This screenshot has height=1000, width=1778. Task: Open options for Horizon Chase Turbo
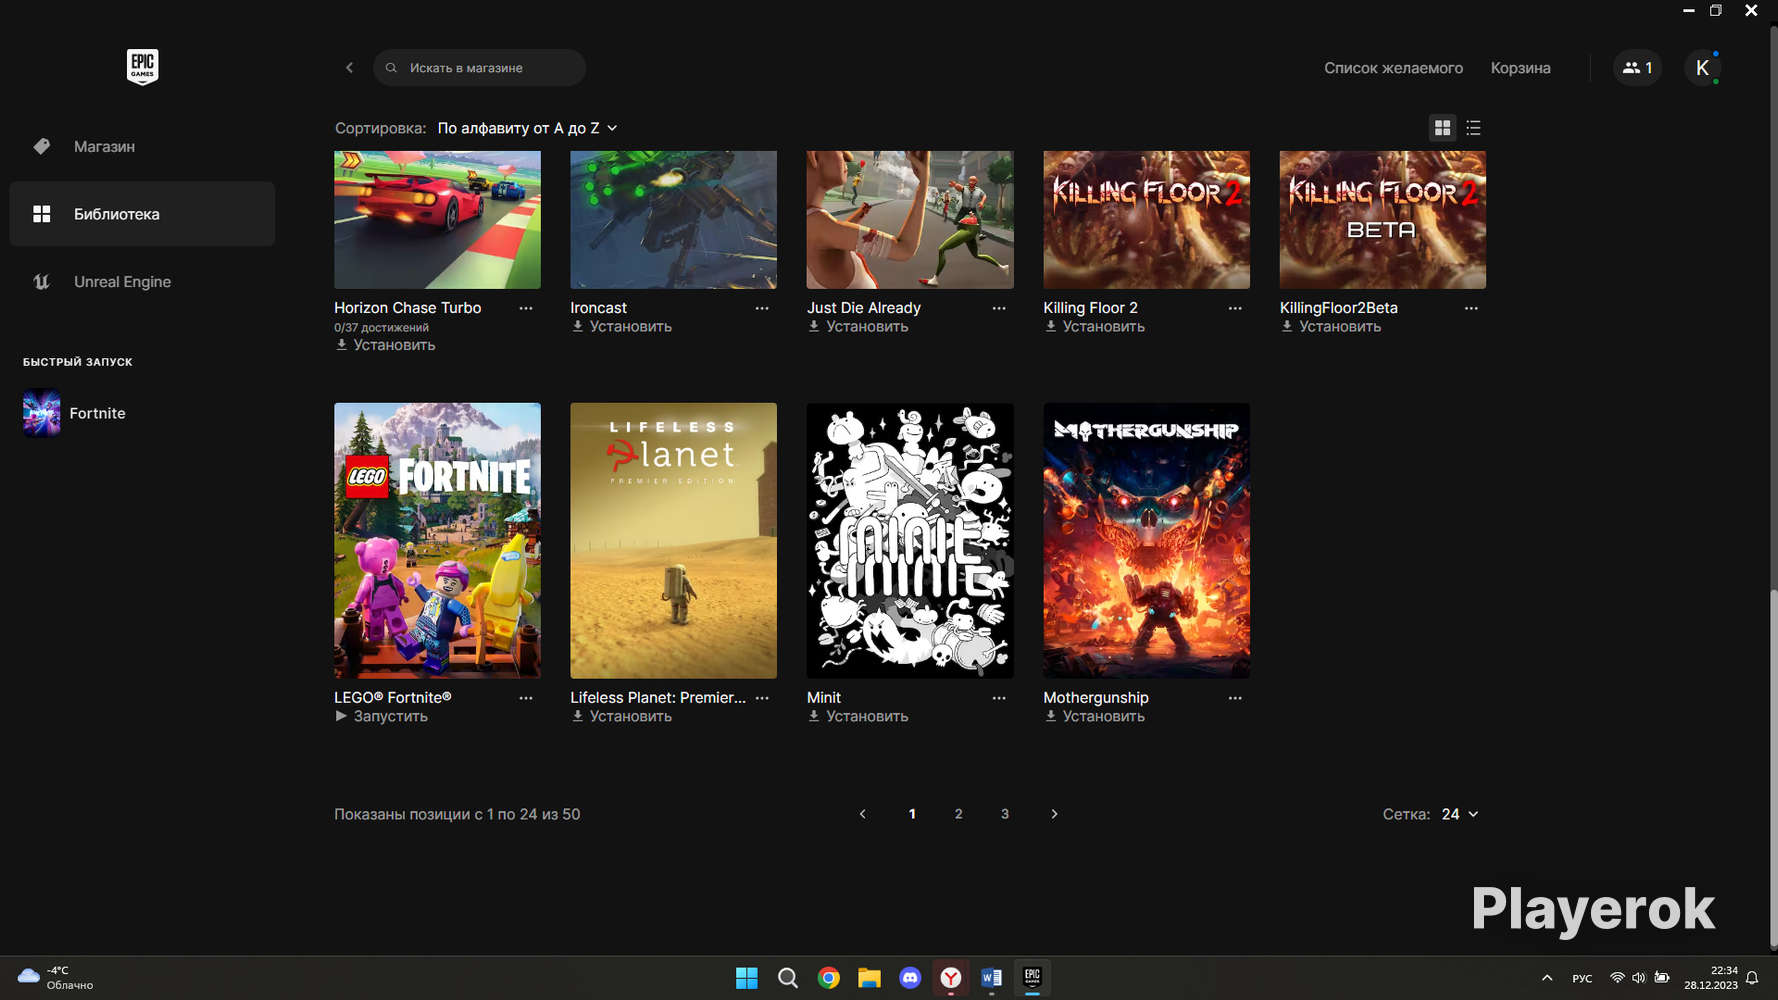pyautogui.click(x=526, y=308)
